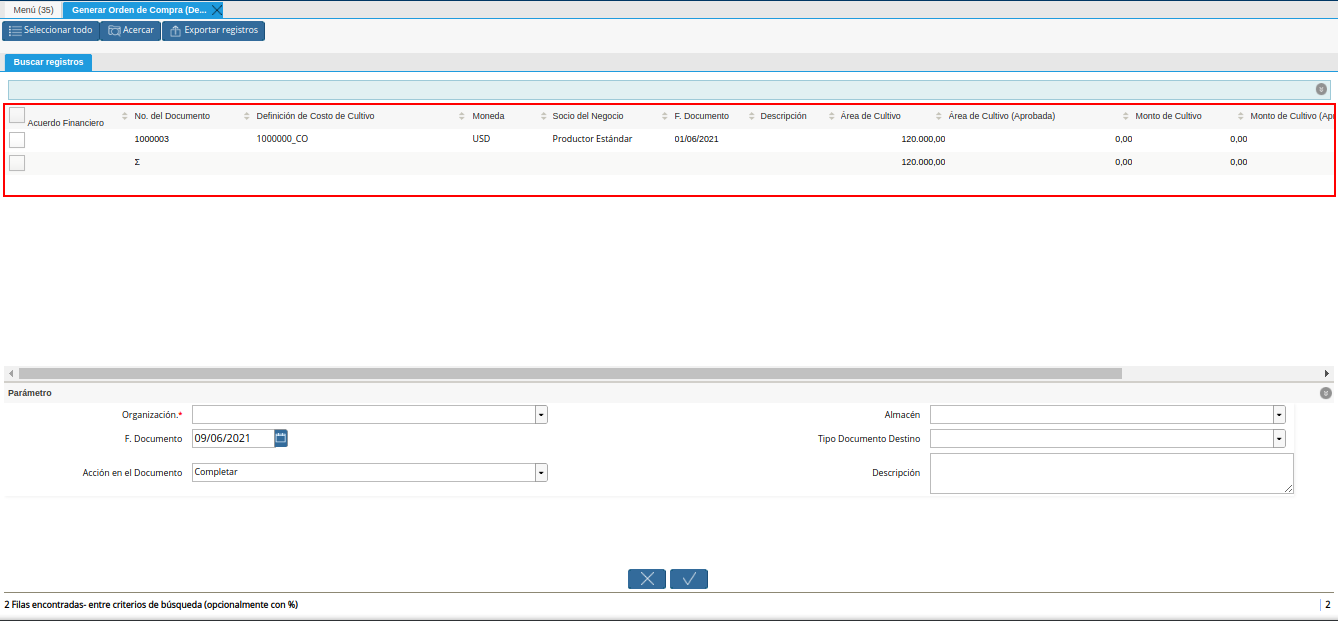Viewport: 1338px width, 621px height.
Task: Click the Acercar zoom button
Action: coord(131,31)
